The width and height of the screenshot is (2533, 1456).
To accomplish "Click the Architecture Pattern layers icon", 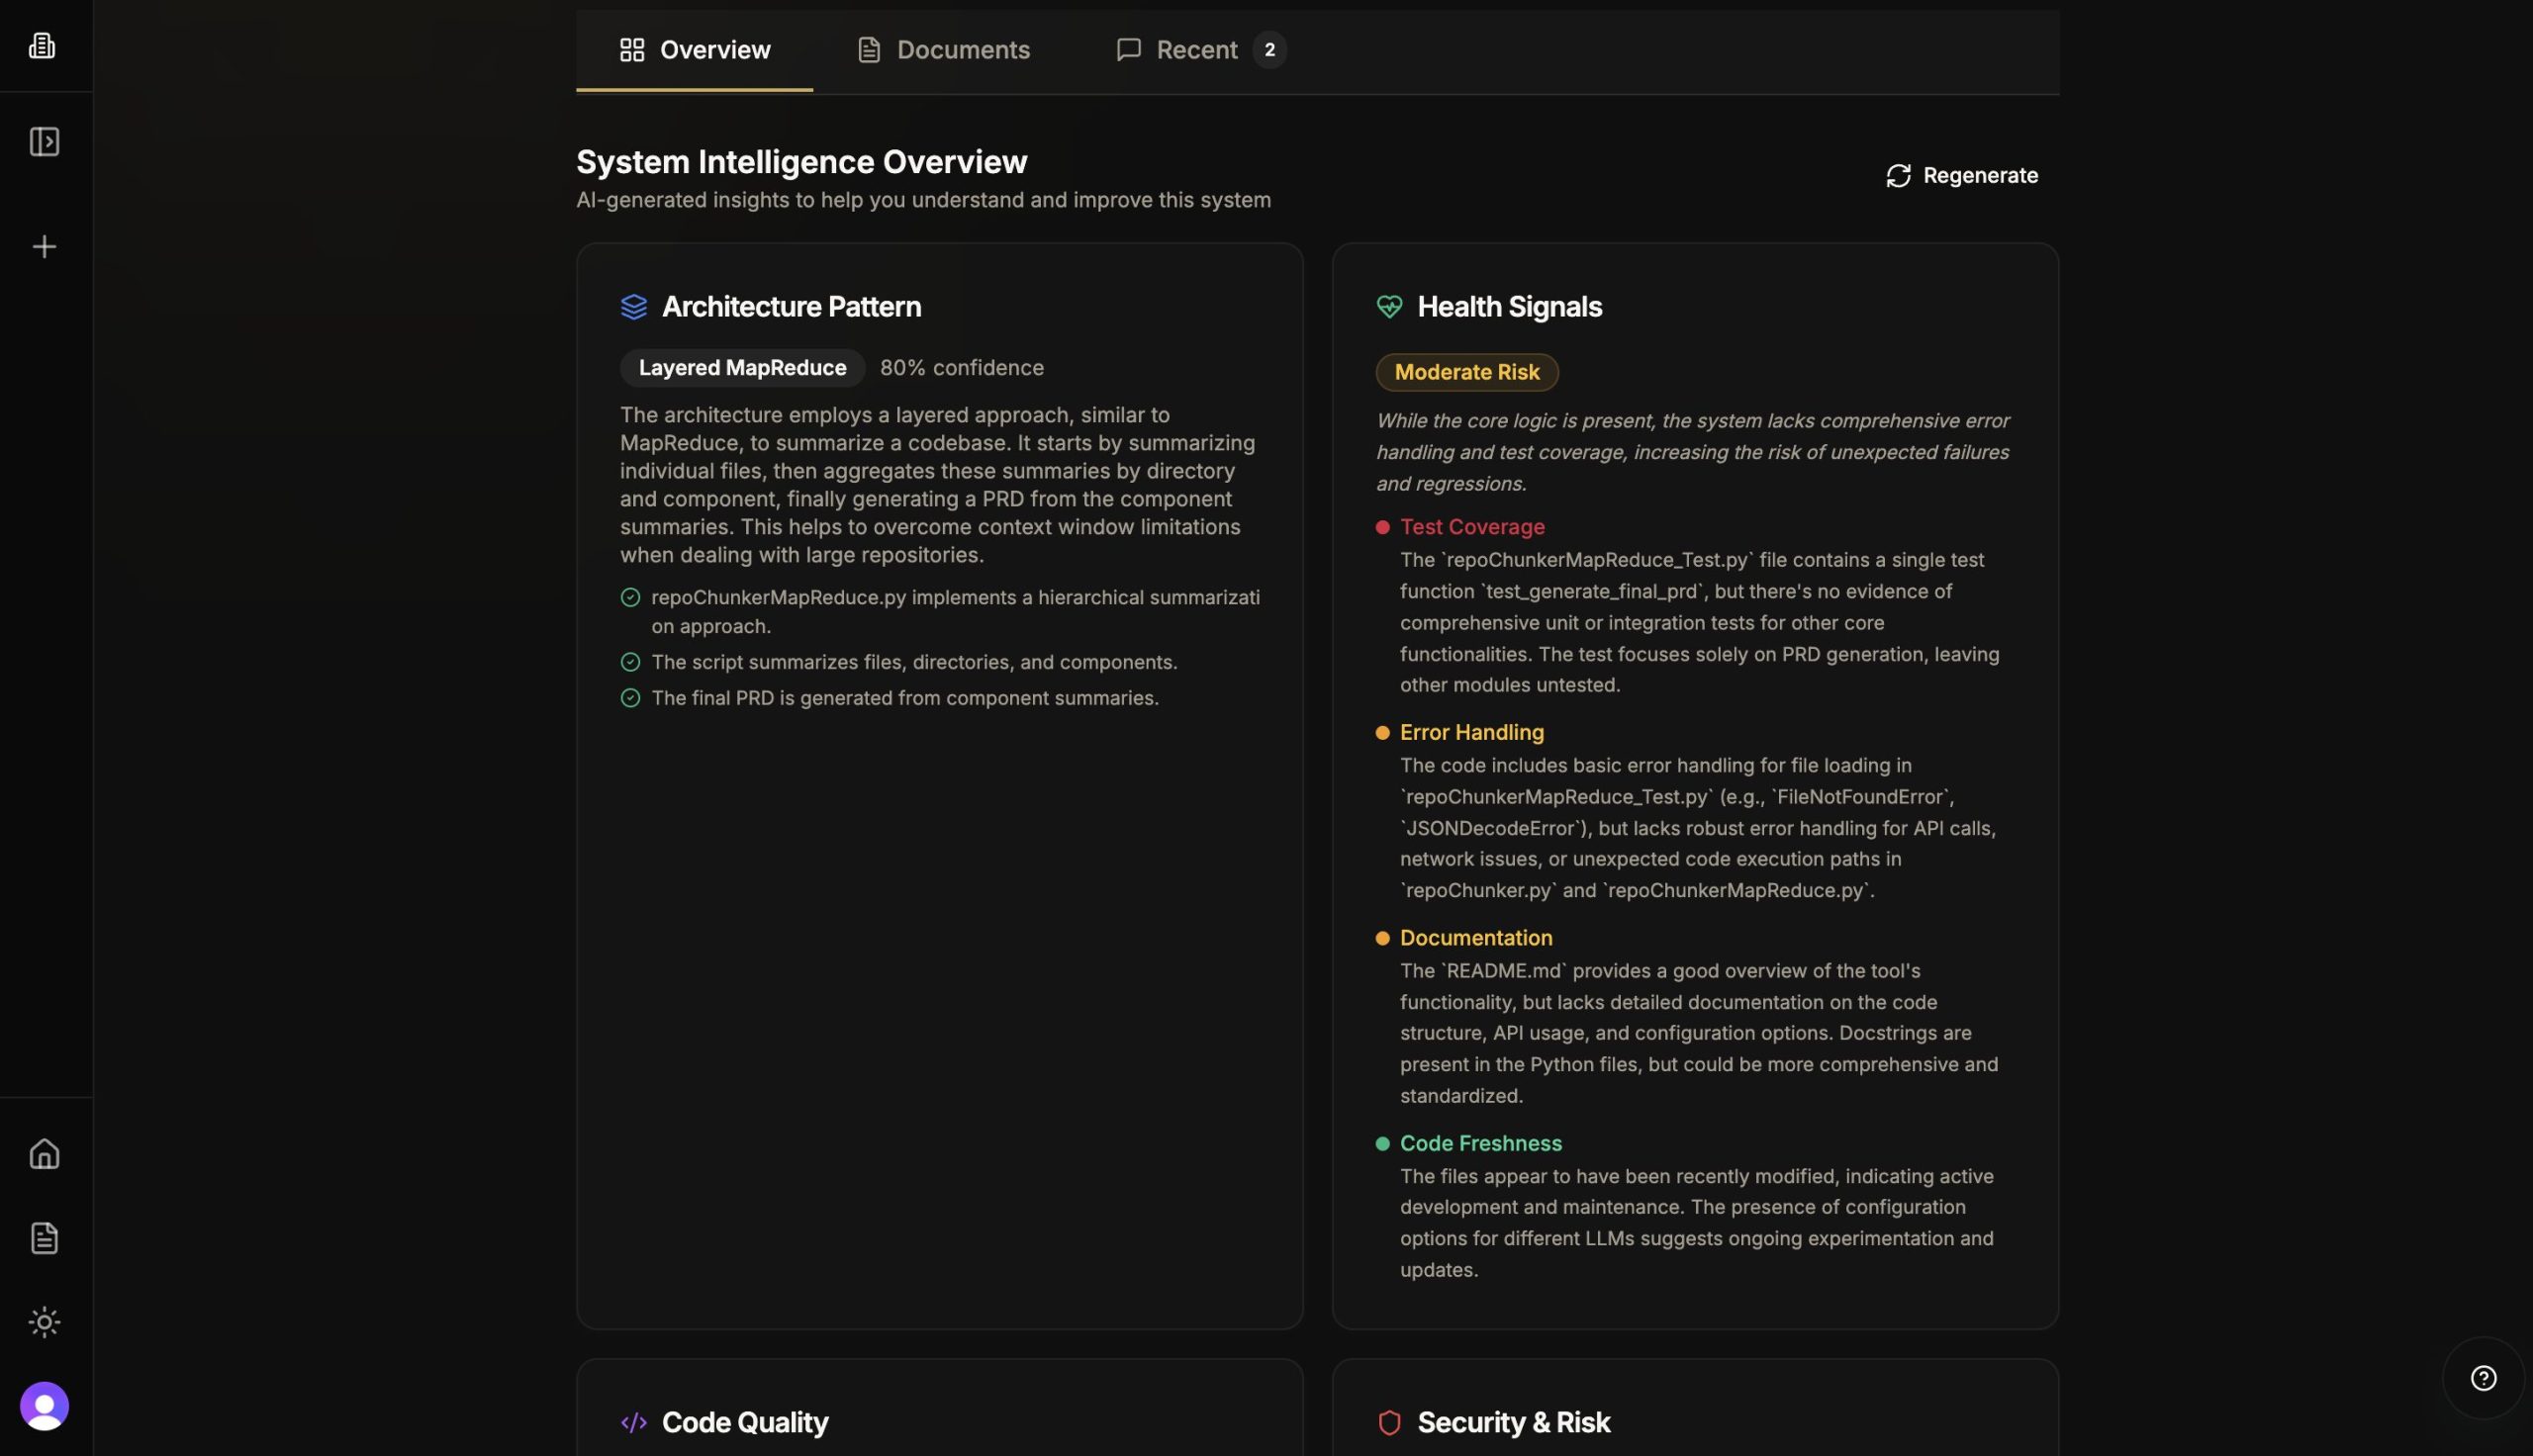I will point(634,307).
